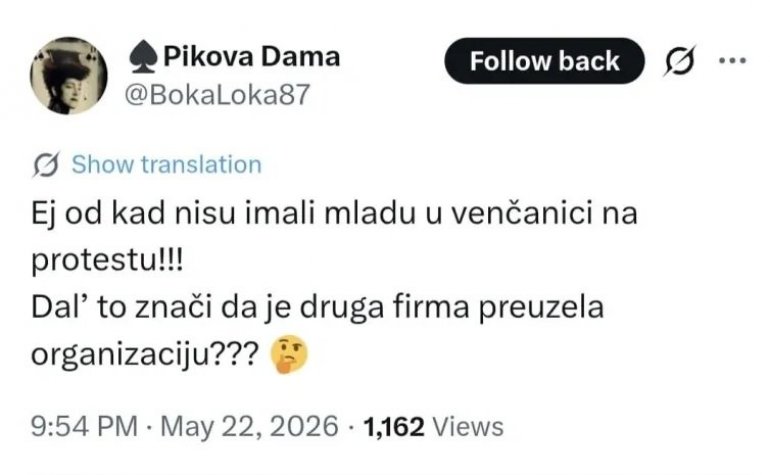Click the word 'protestu!!!' in the post
The width and height of the screenshot is (770, 475).
point(107,261)
